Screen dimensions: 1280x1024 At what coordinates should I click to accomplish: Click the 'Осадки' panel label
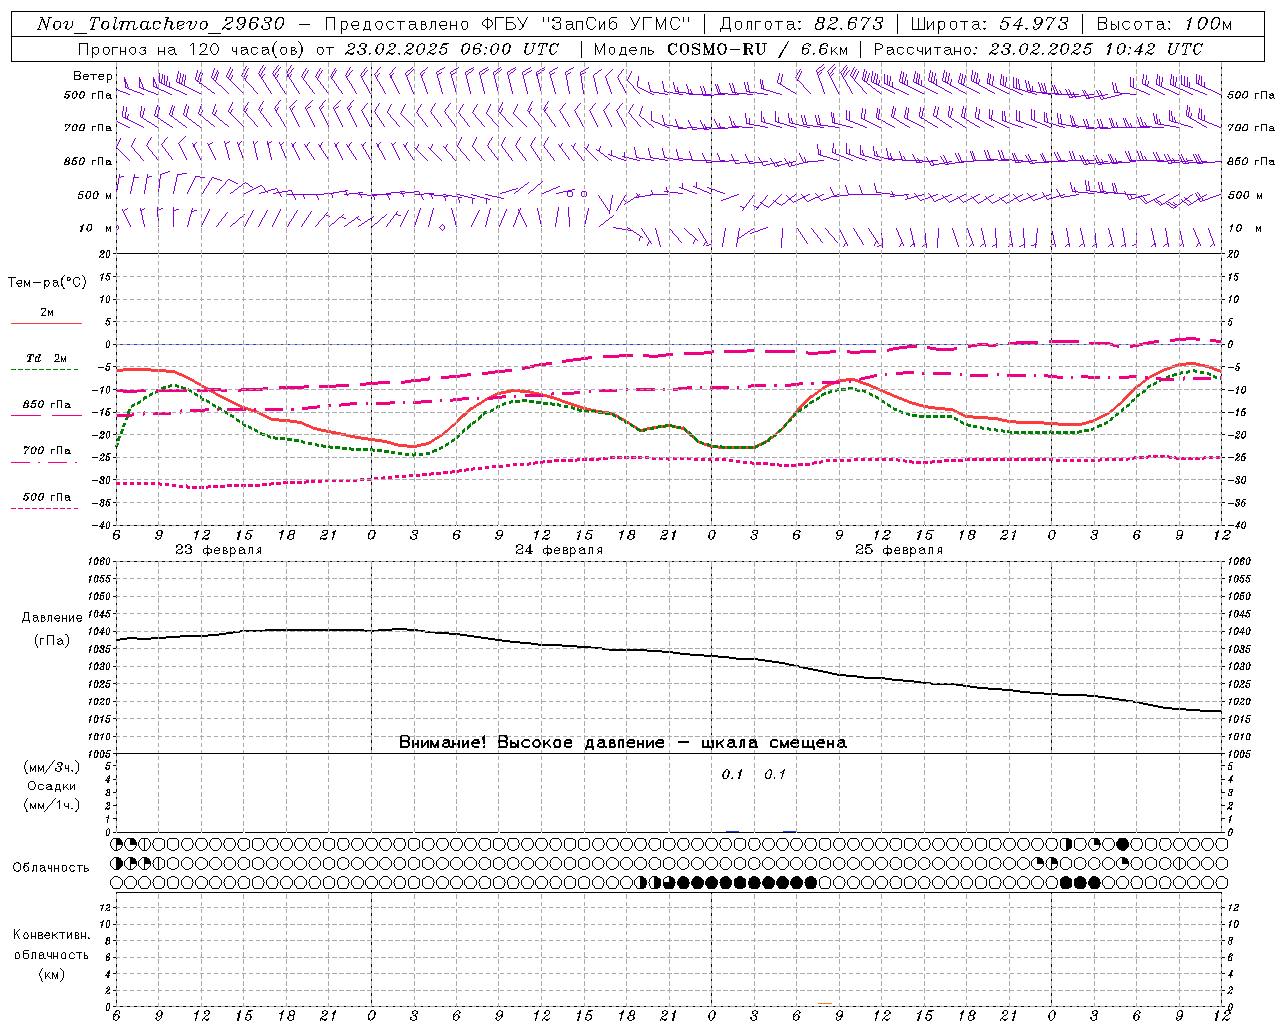[x=52, y=786]
